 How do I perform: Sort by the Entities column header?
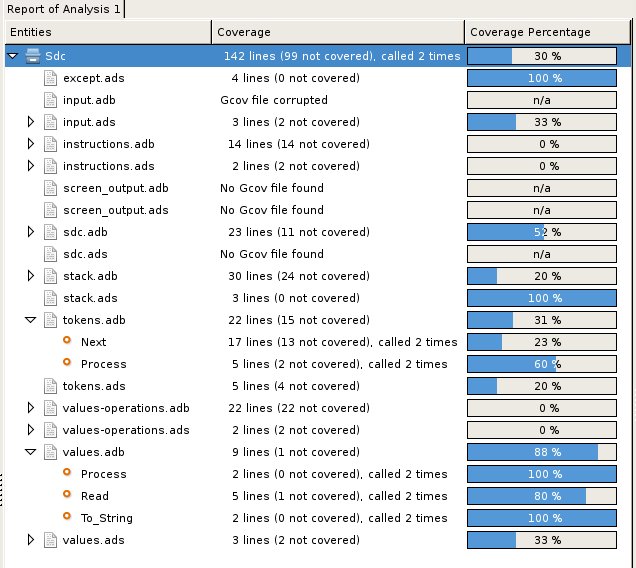(x=107, y=32)
